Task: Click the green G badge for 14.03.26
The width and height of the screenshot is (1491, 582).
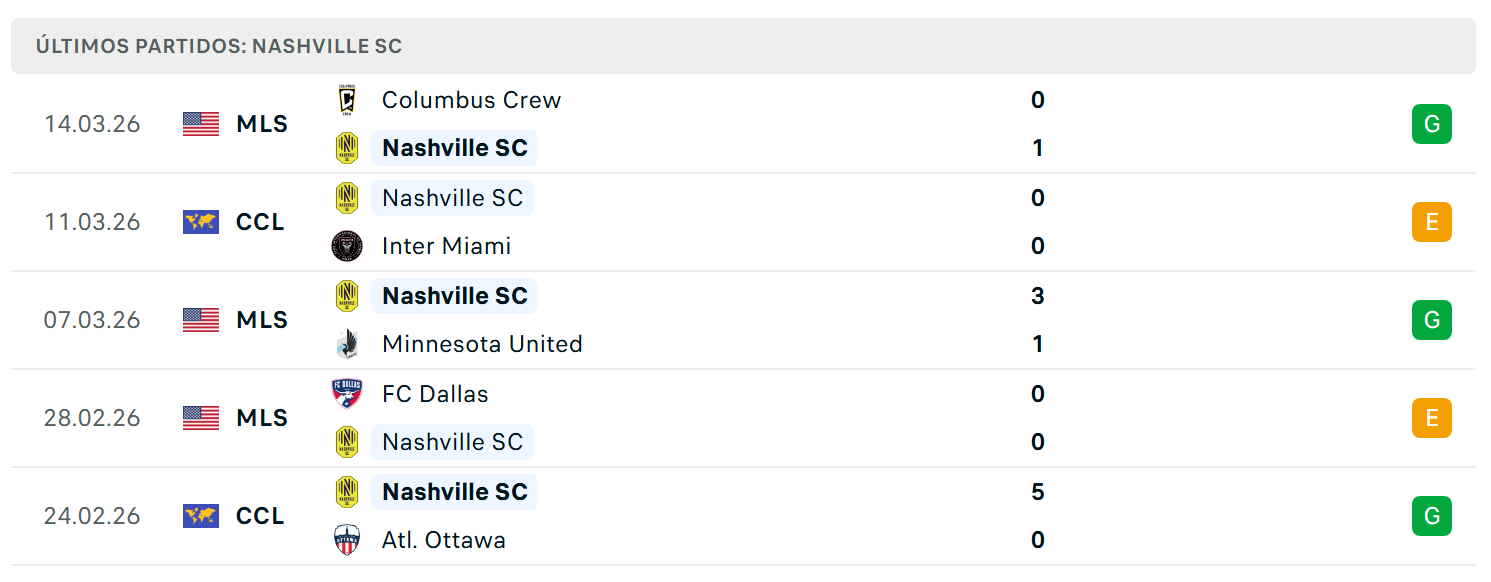Action: [x=1432, y=124]
